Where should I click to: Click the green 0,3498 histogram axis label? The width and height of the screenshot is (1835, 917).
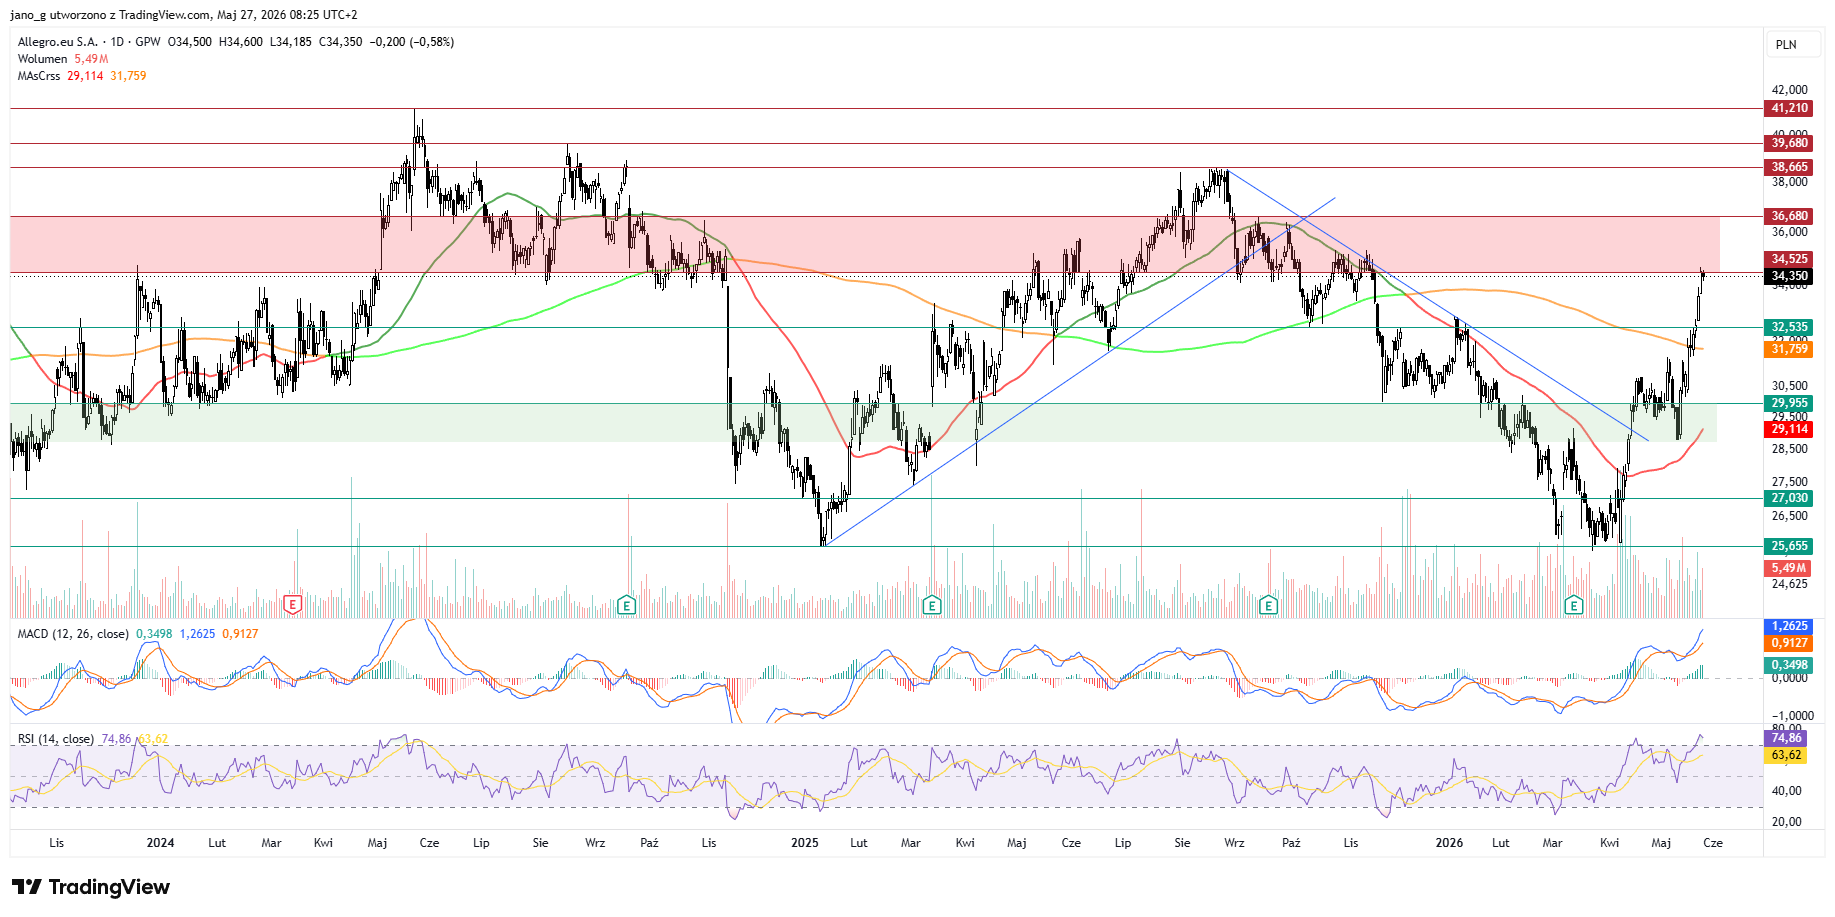click(1789, 665)
